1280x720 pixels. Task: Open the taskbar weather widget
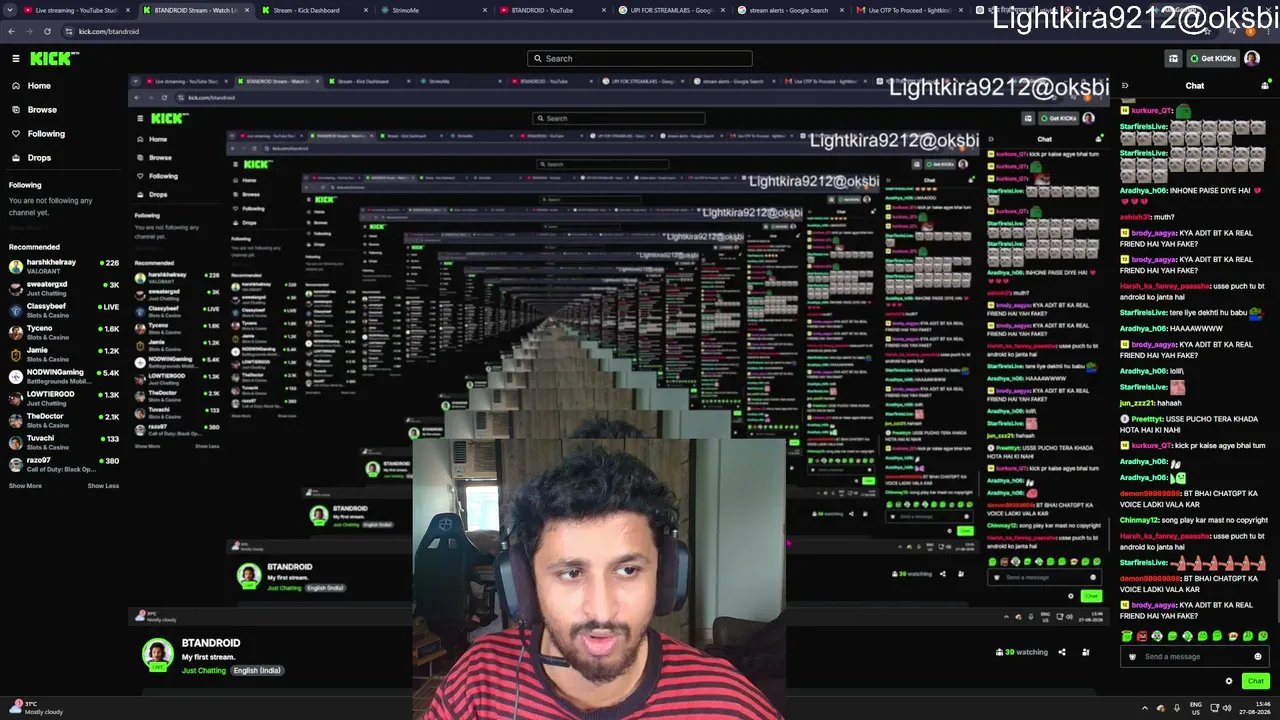pos(37,708)
